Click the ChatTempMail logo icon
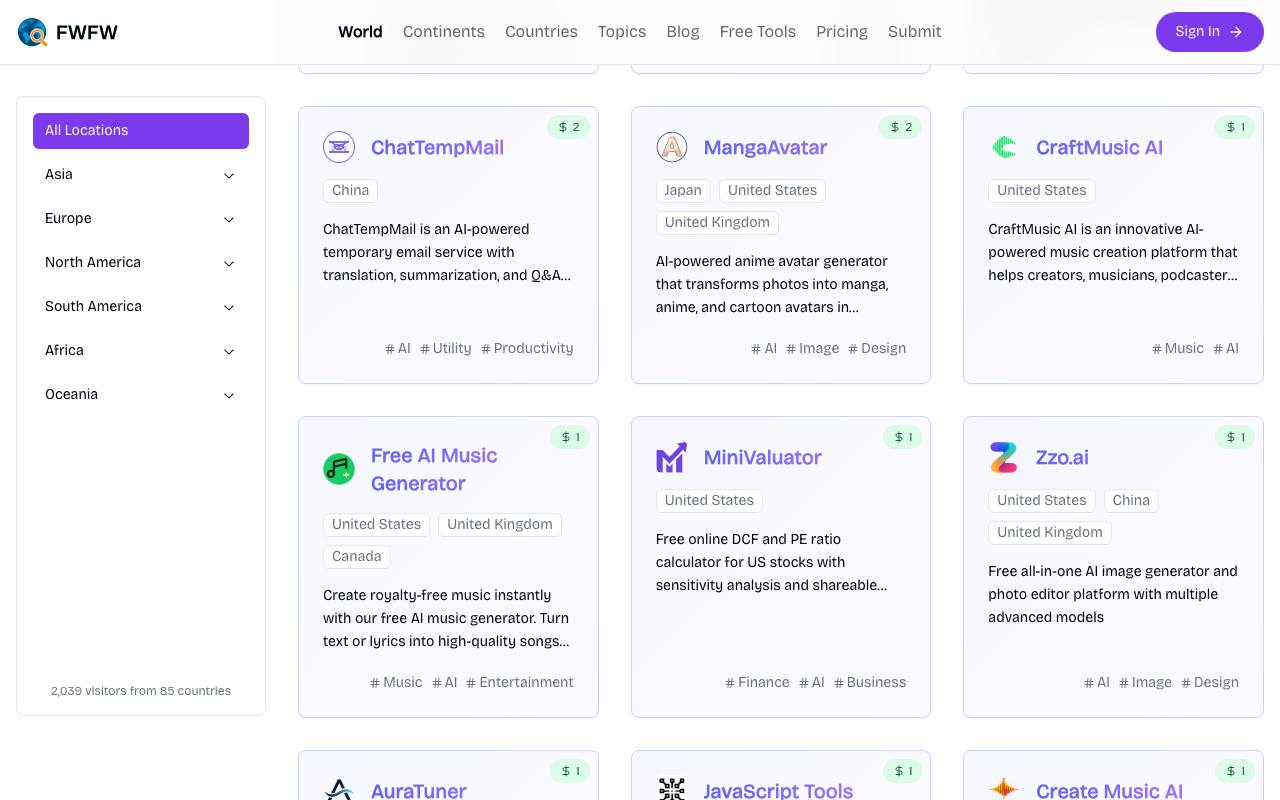The height and width of the screenshot is (800, 1280). pos(339,147)
